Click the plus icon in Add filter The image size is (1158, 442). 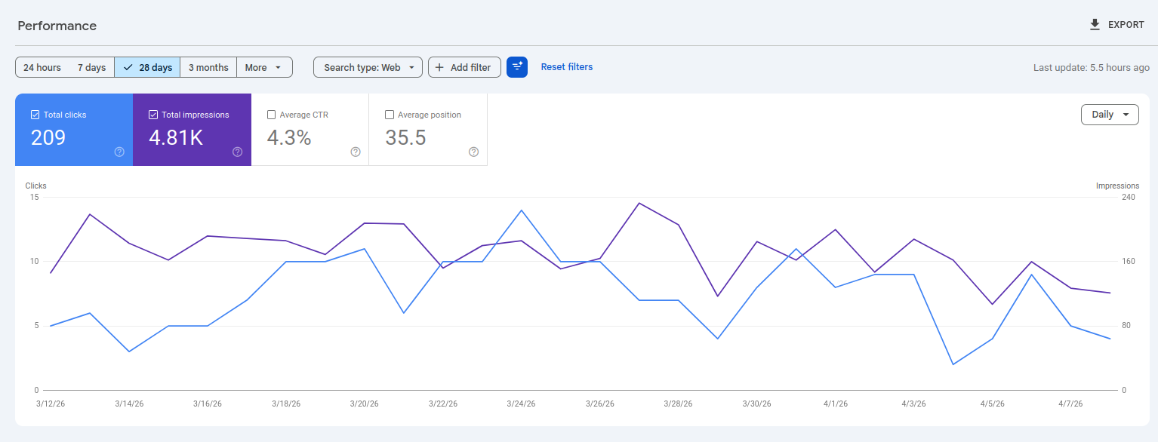[x=439, y=67]
